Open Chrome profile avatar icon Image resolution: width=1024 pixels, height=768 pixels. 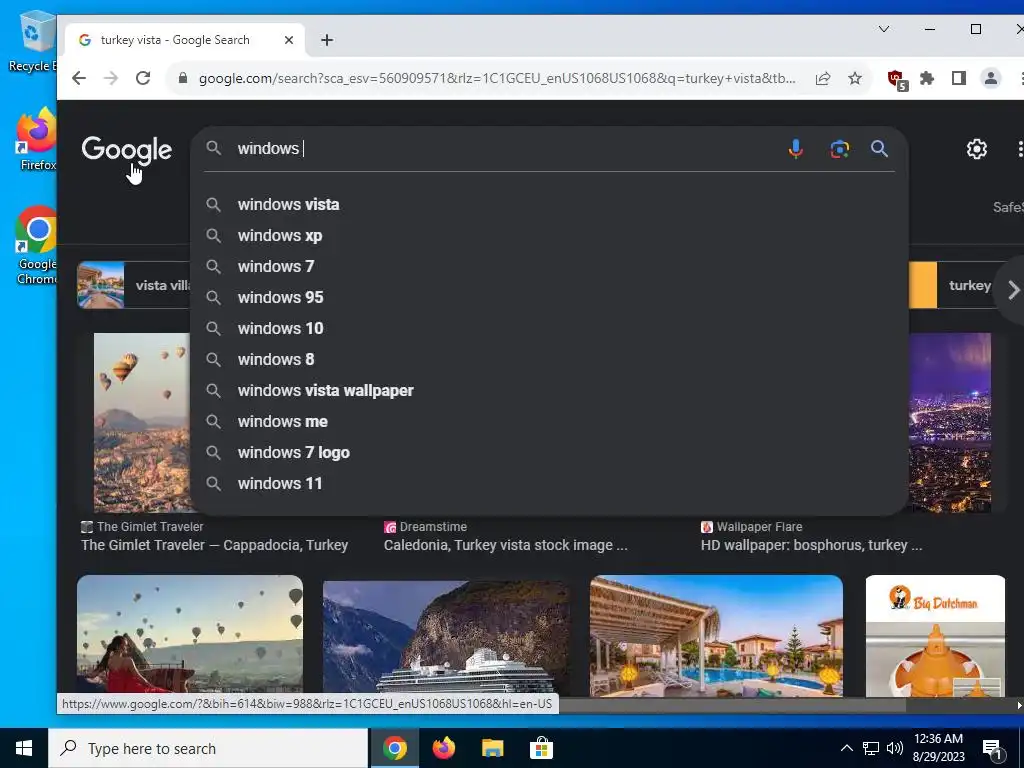point(990,78)
